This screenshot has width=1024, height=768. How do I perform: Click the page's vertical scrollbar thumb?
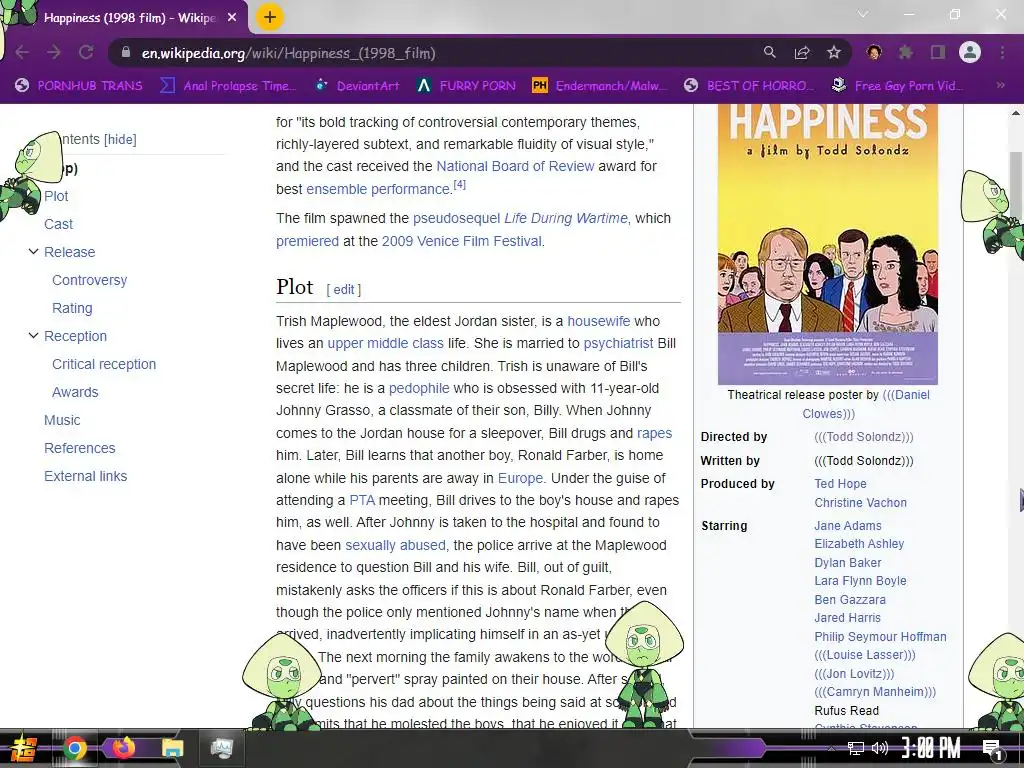(x=1016, y=186)
